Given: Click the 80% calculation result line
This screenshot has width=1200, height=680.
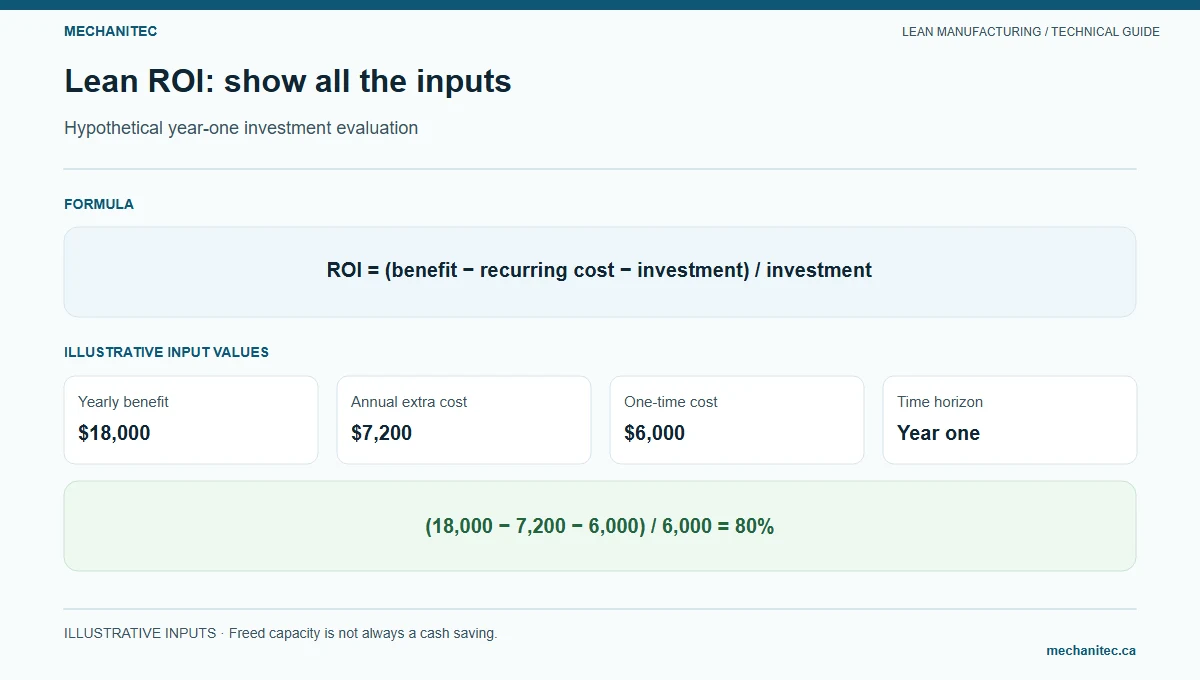Looking at the screenshot, I should coord(600,526).
